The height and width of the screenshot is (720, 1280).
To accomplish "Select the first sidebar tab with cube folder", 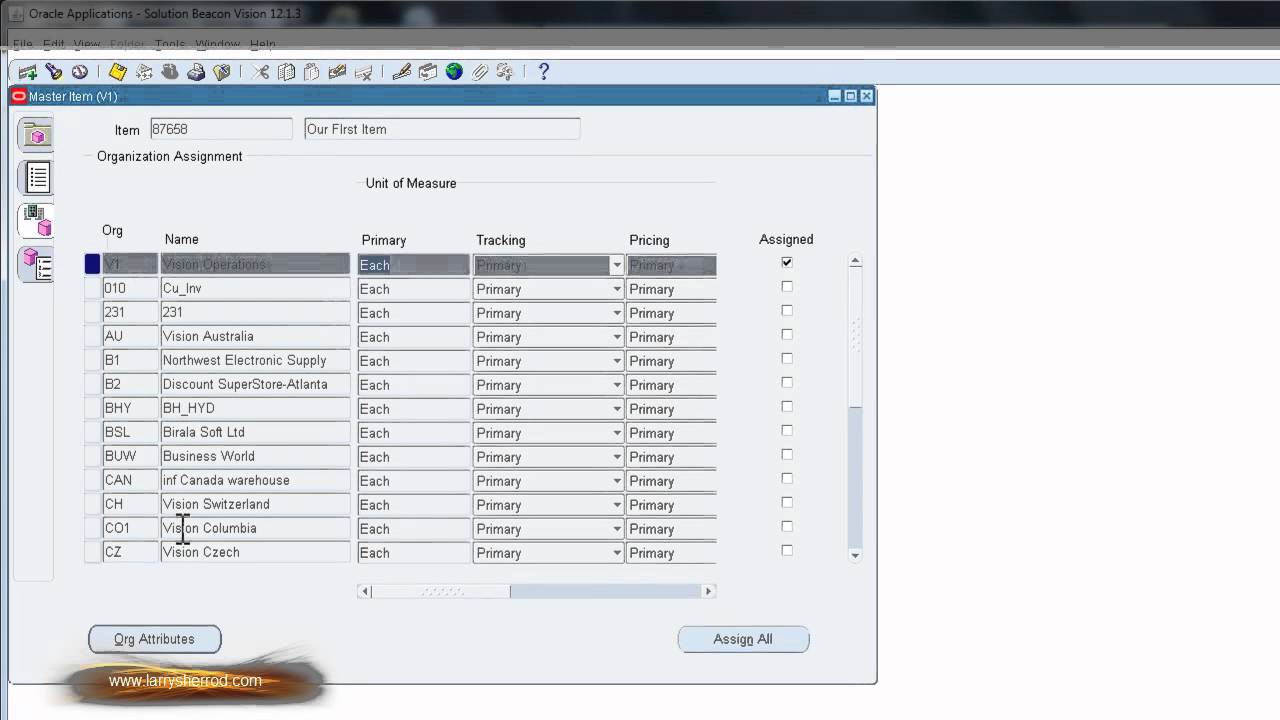I will click(36, 135).
